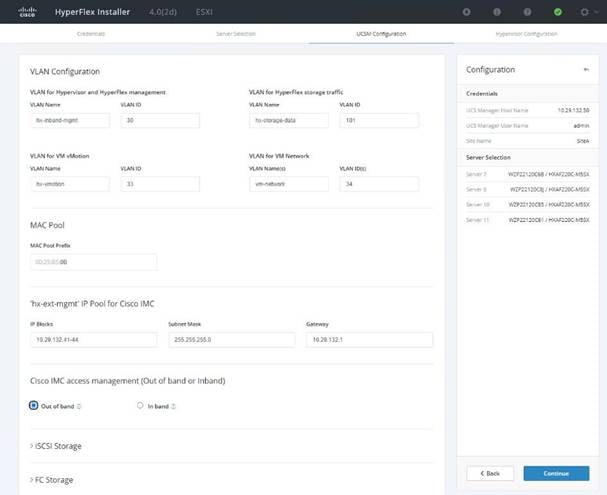Click VLAN for VM vMotion label
Image resolution: width=607 pixels, height=495 pixels.
[60, 156]
